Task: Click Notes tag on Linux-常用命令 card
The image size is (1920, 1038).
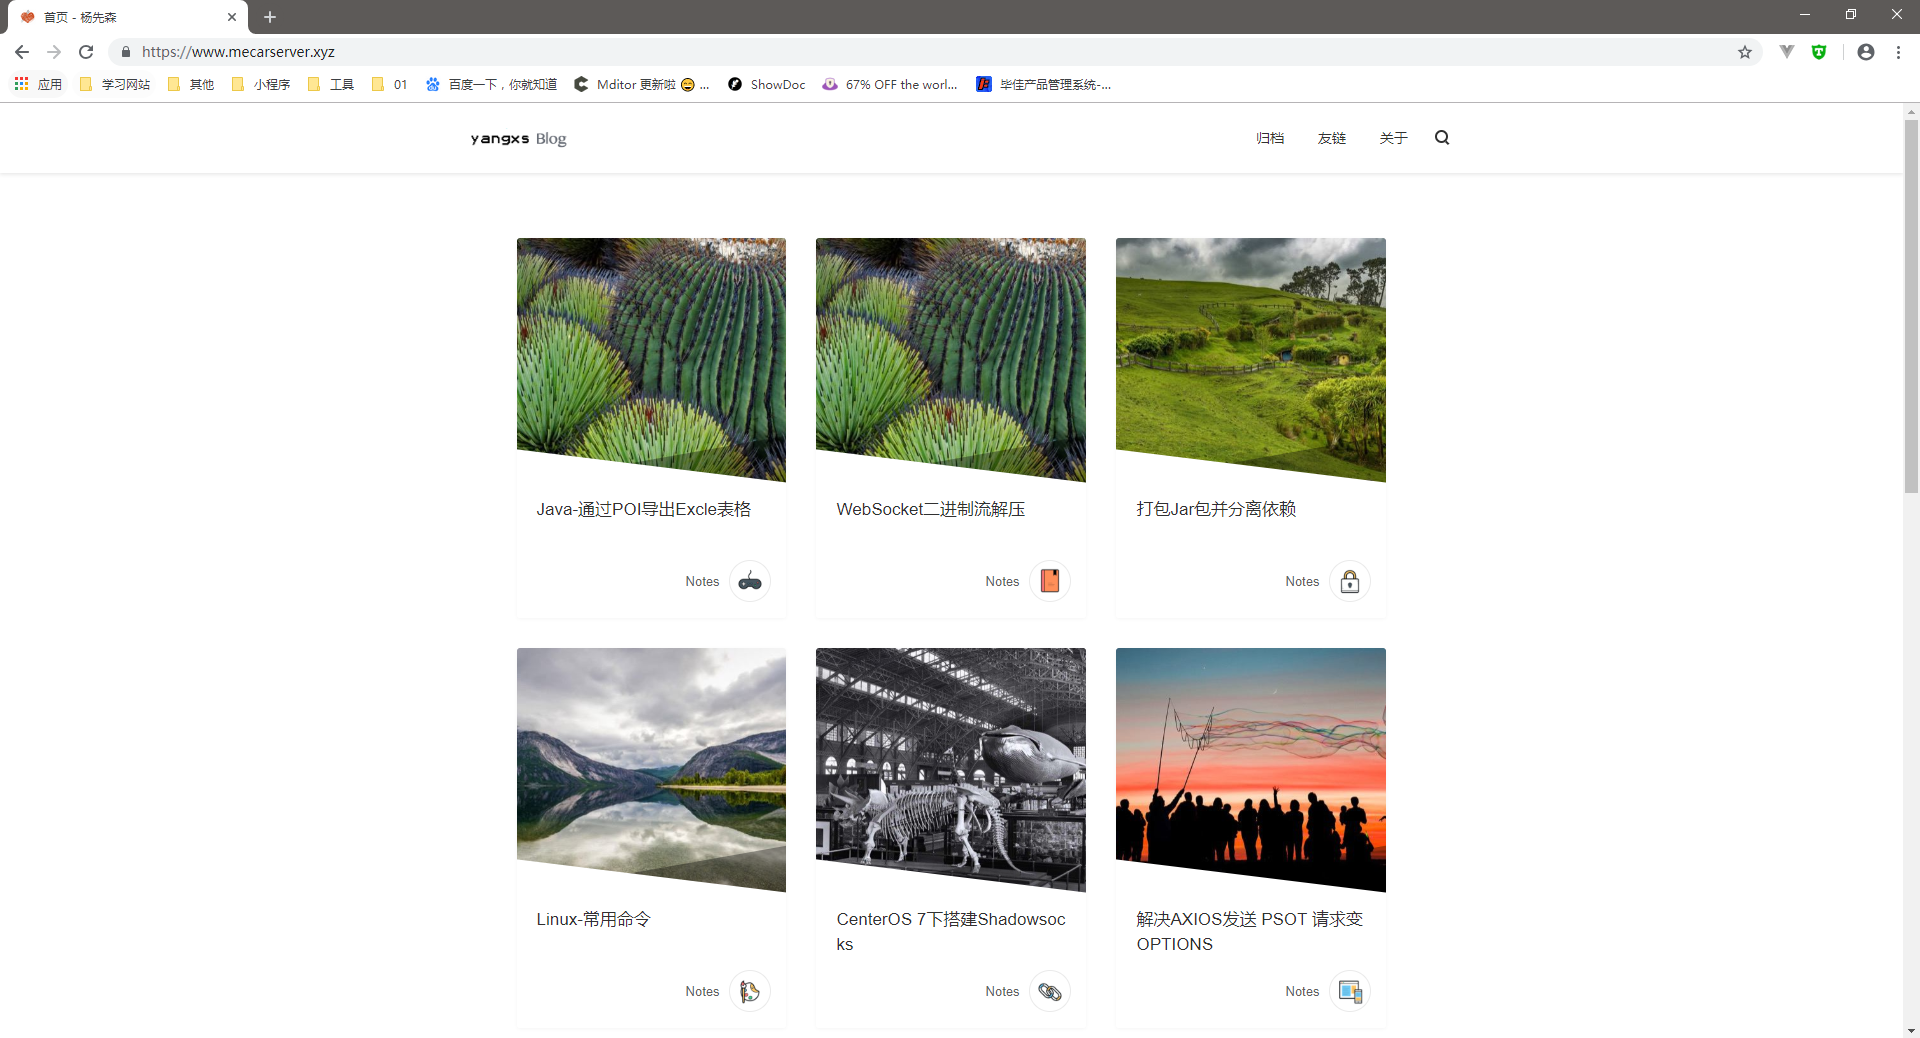Action: click(702, 991)
